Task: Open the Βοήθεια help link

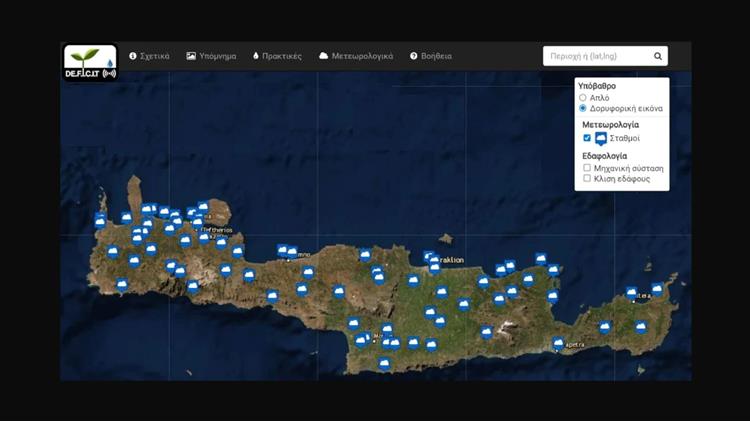Action: click(x=431, y=56)
